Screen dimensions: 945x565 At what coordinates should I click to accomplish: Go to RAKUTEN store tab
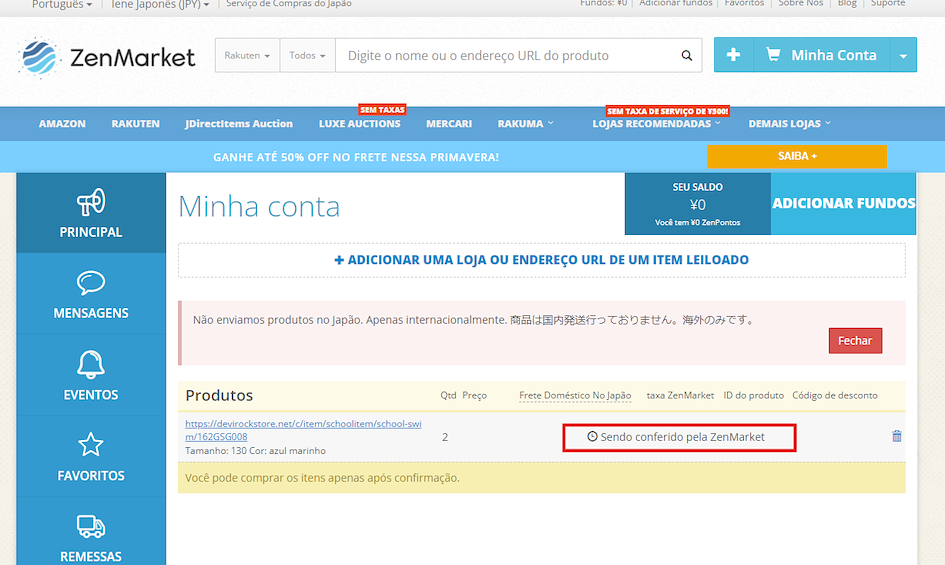[x=136, y=124]
